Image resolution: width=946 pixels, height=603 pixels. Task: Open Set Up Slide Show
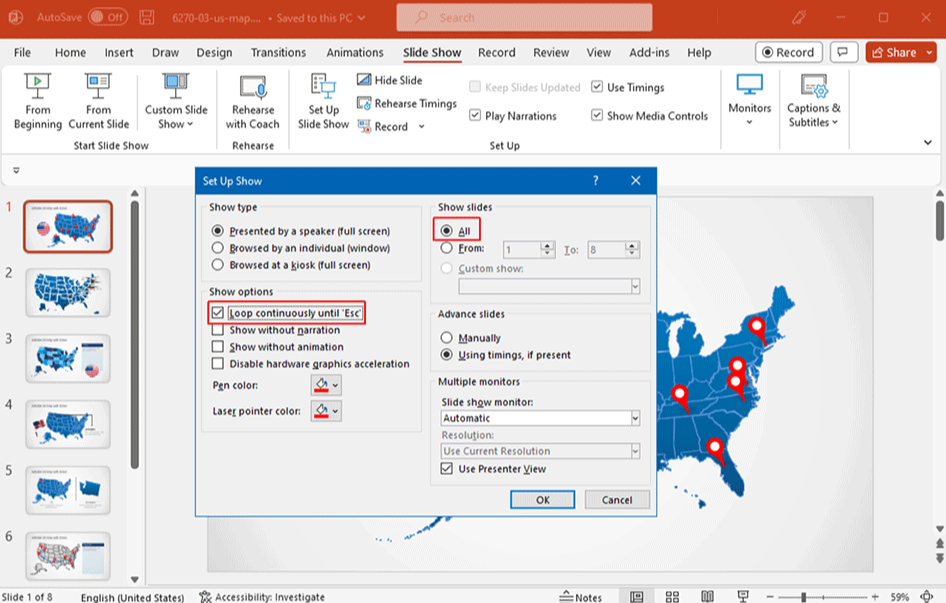pyautogui.click(x=323, y=101)
